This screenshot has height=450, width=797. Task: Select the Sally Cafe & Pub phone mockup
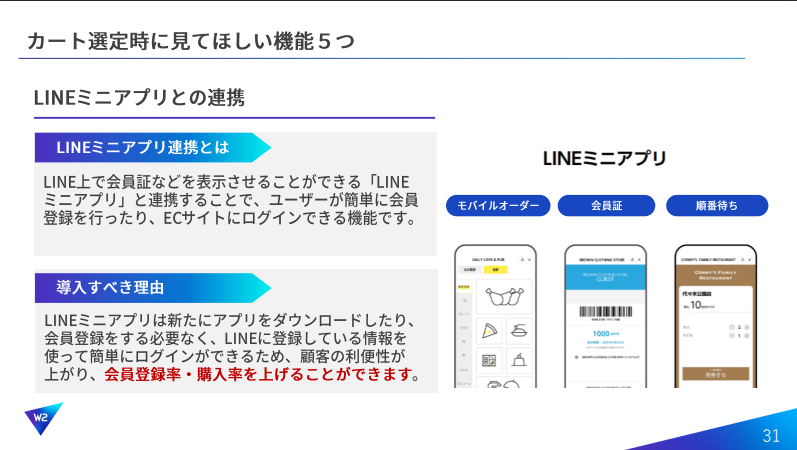496,316
